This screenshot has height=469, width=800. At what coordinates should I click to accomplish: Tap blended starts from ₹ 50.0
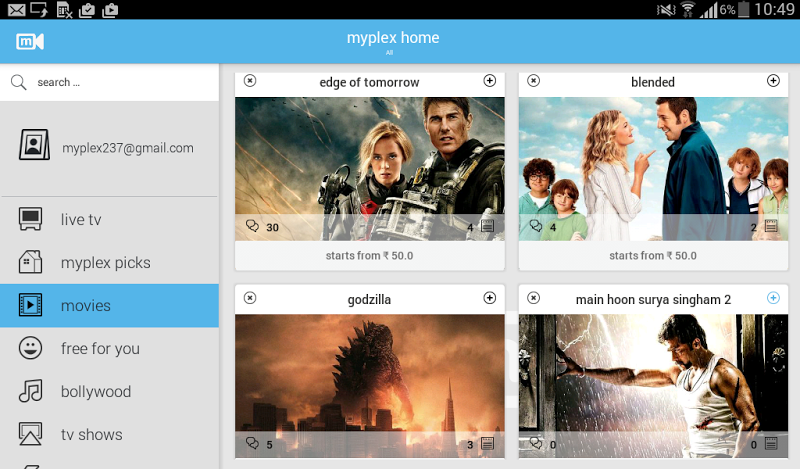coord(653,256)
